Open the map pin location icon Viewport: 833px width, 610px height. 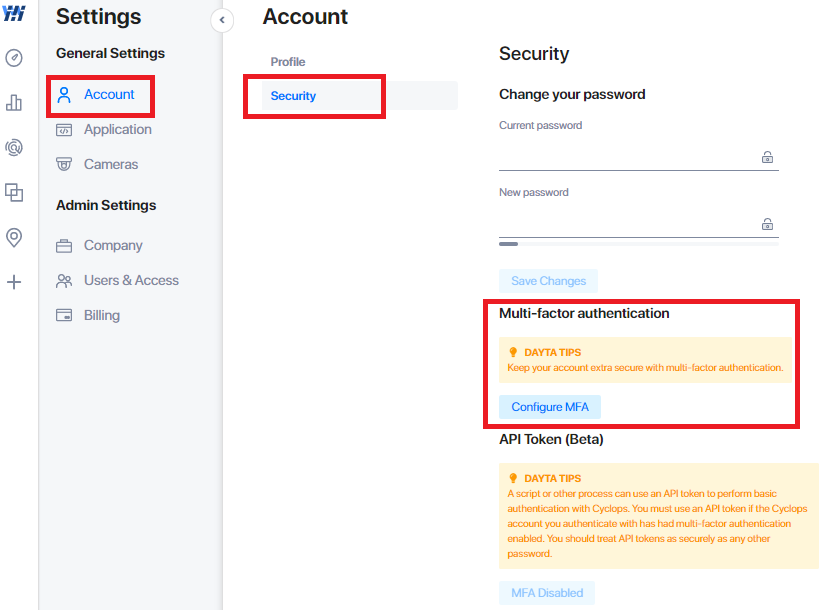[14, 238]
